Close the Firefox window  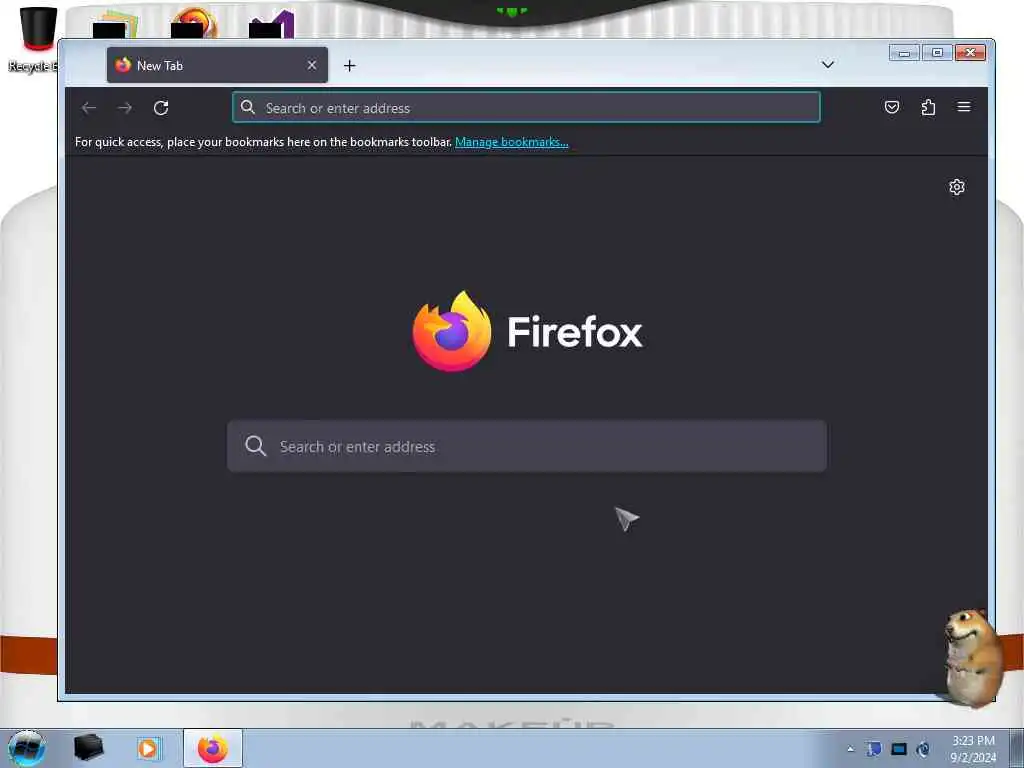(x=970, y=52)
